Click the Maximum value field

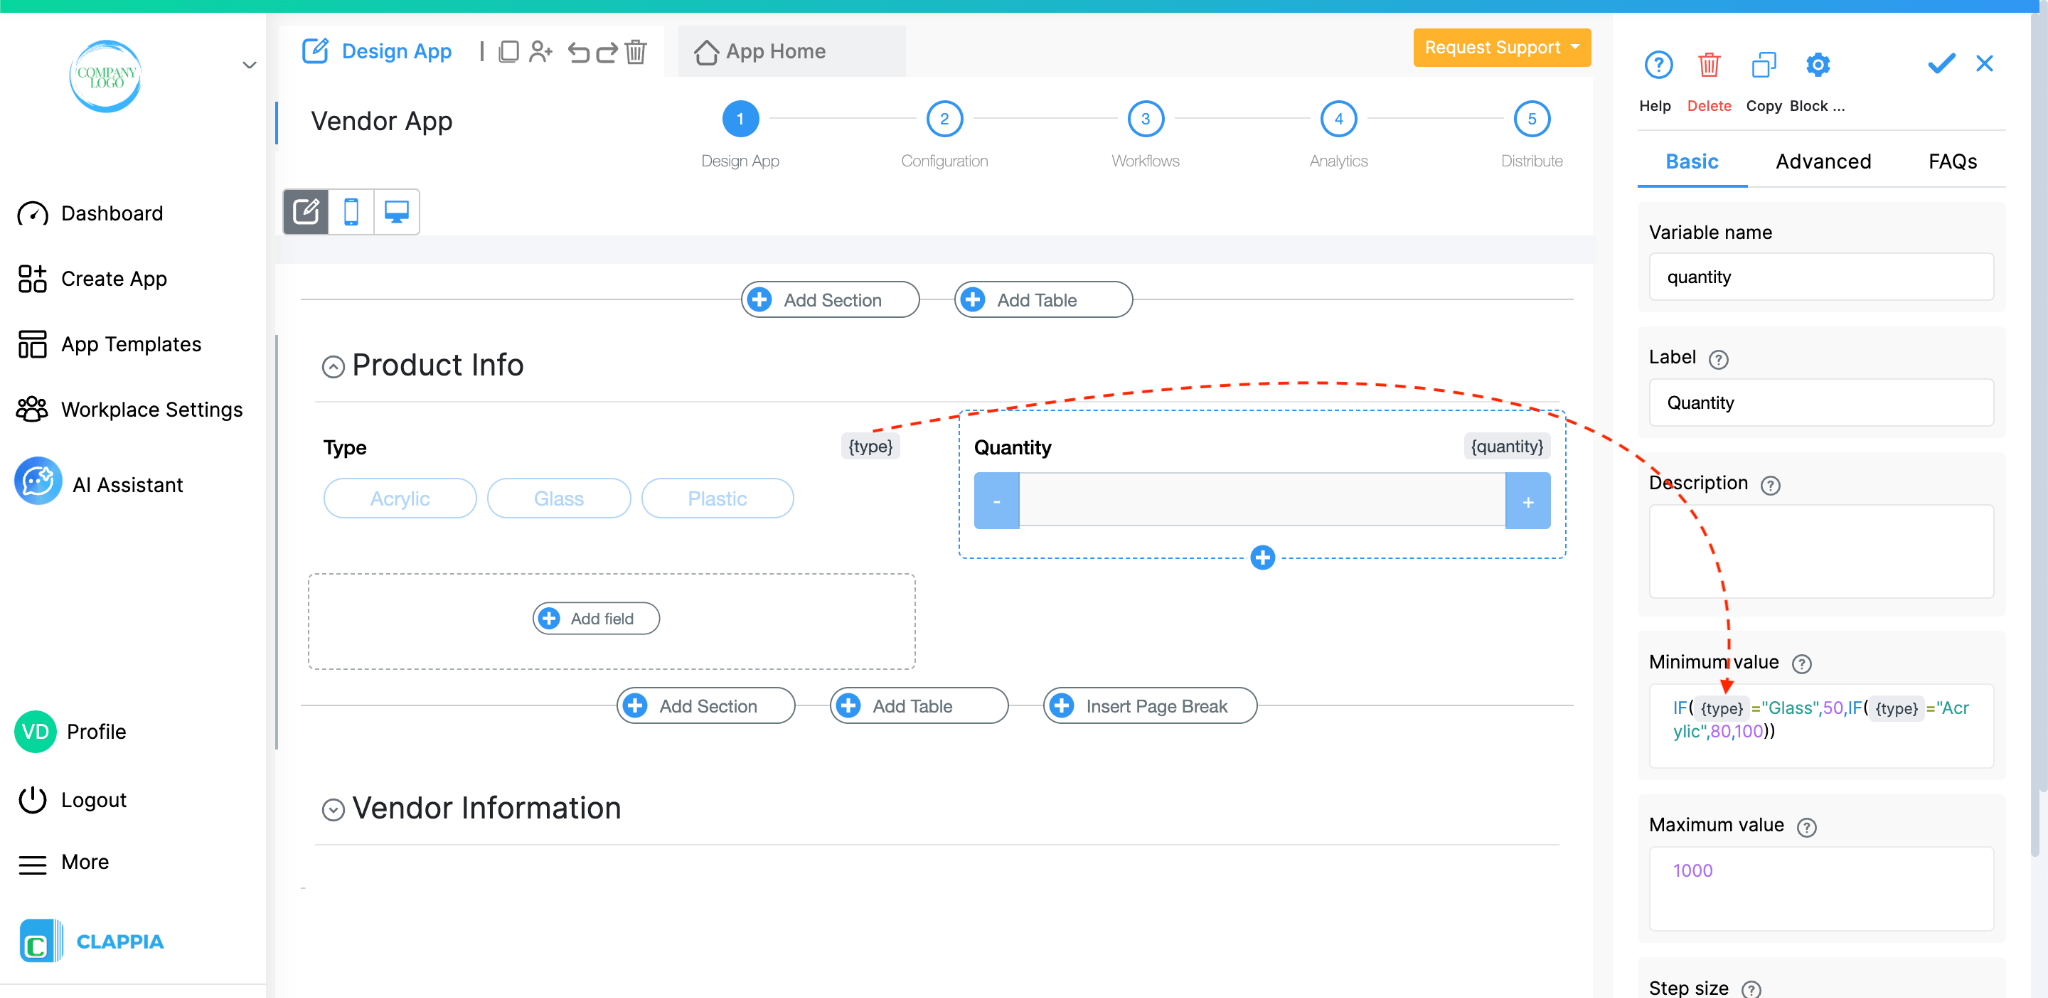(x=1821, y=889)
